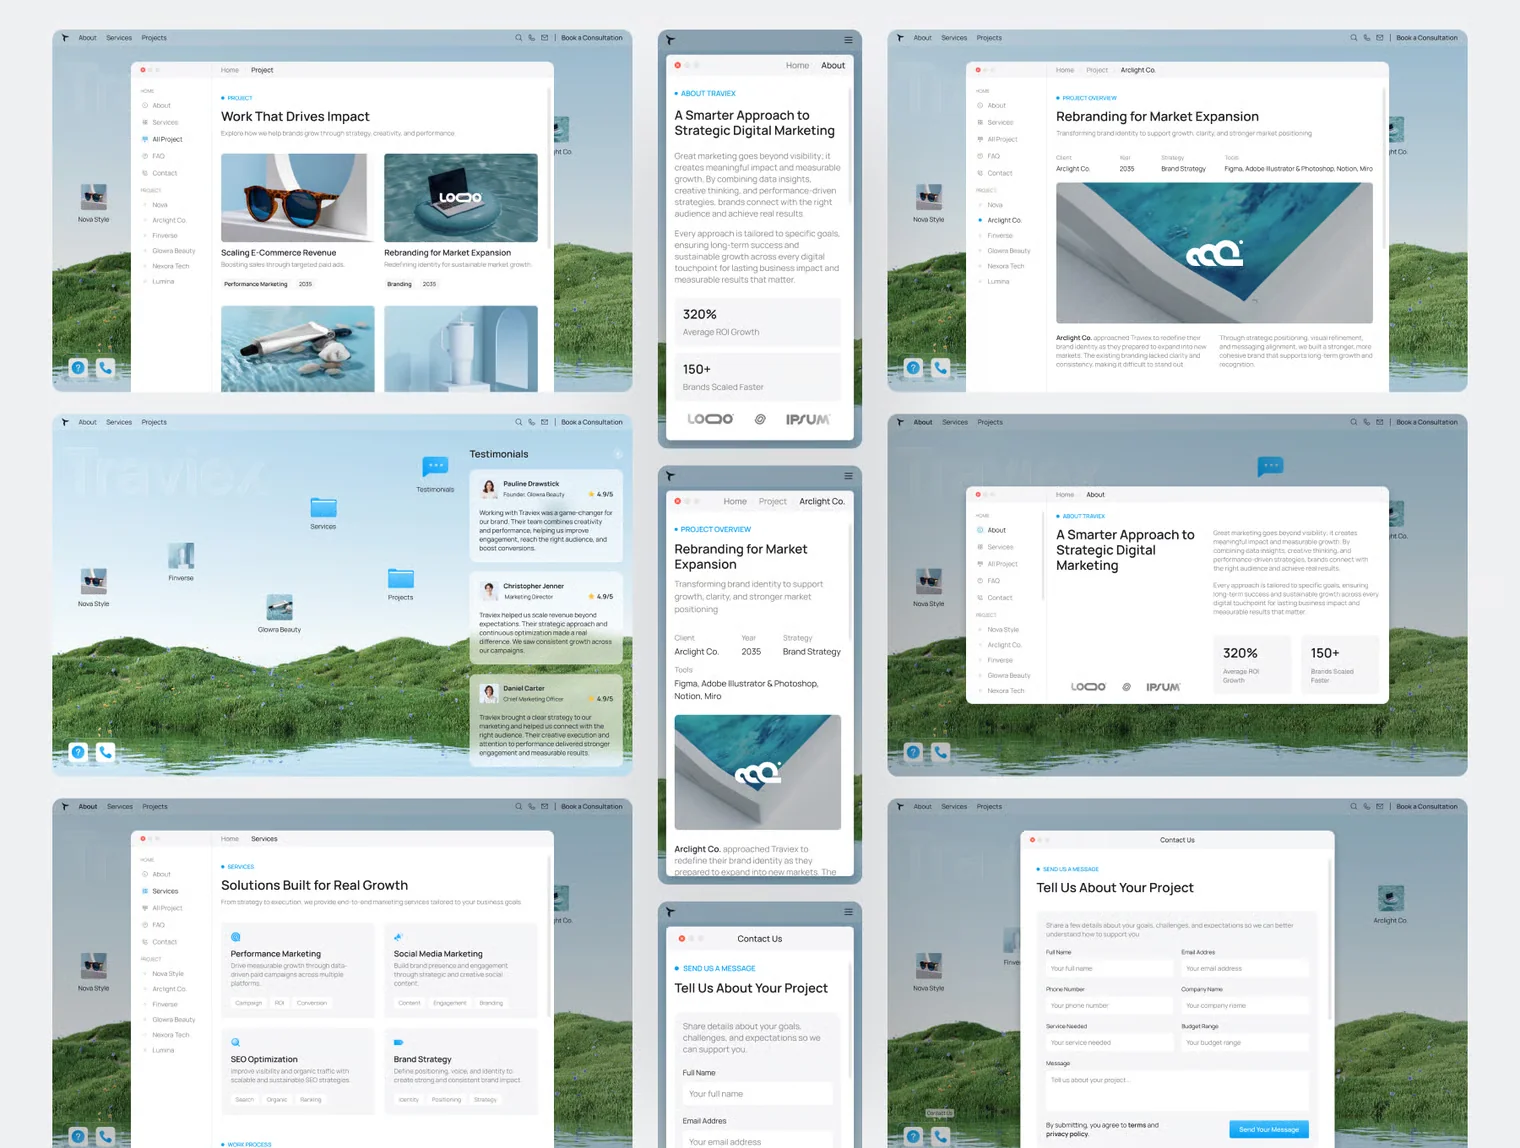Click Book a Consultation in desktop Contact Us screen
Screen dimensions: 1520x1148
click(x=1427, y=806)
